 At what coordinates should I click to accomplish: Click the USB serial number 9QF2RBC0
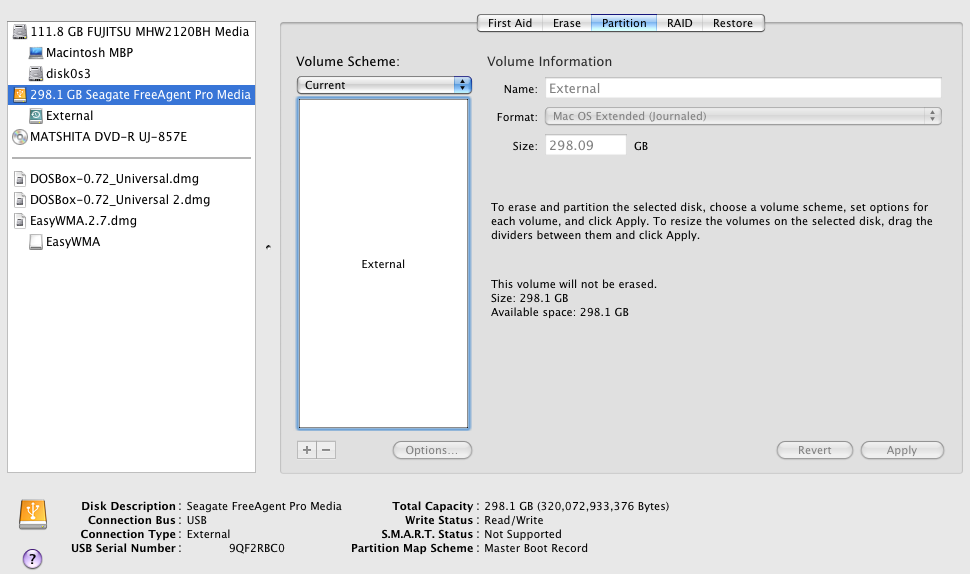(257, 548)
